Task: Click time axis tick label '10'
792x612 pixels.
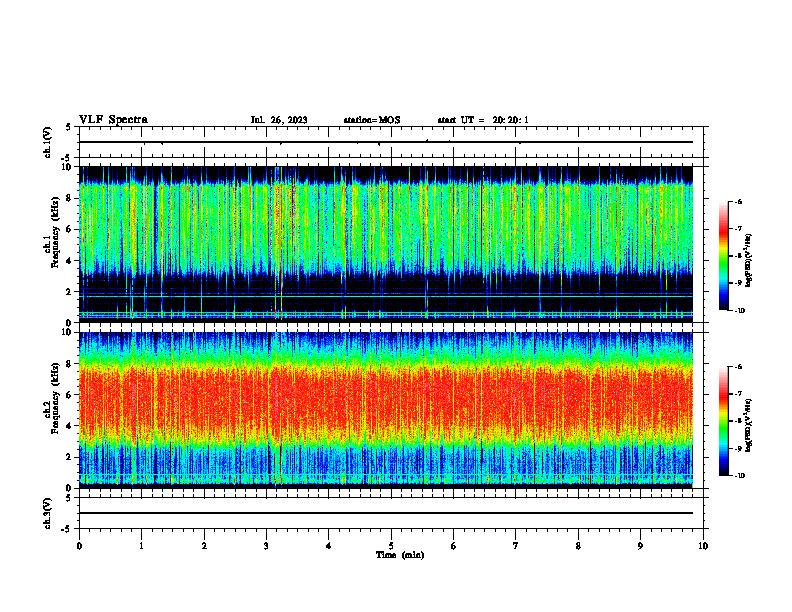Action: coord(703,546)
